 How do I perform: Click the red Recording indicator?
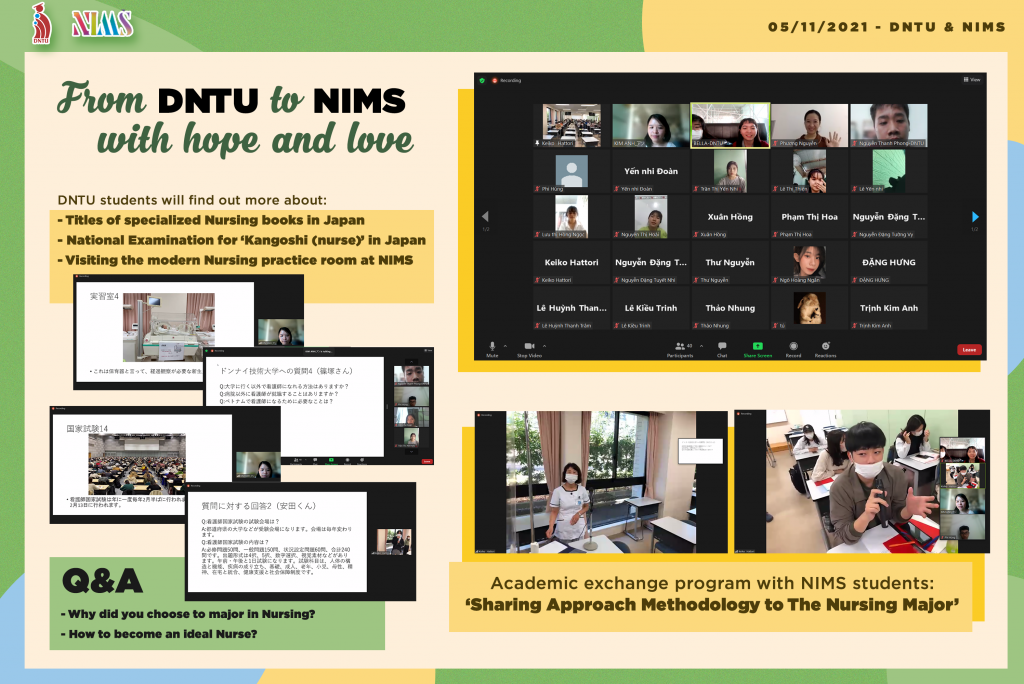[x=507, y=80]
